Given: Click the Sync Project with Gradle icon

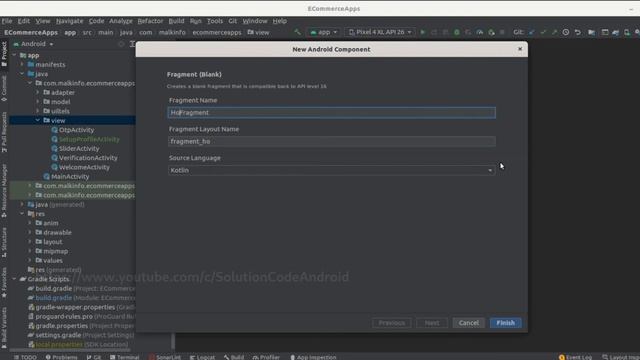Looking at the screenshot, I should [616, 32].
